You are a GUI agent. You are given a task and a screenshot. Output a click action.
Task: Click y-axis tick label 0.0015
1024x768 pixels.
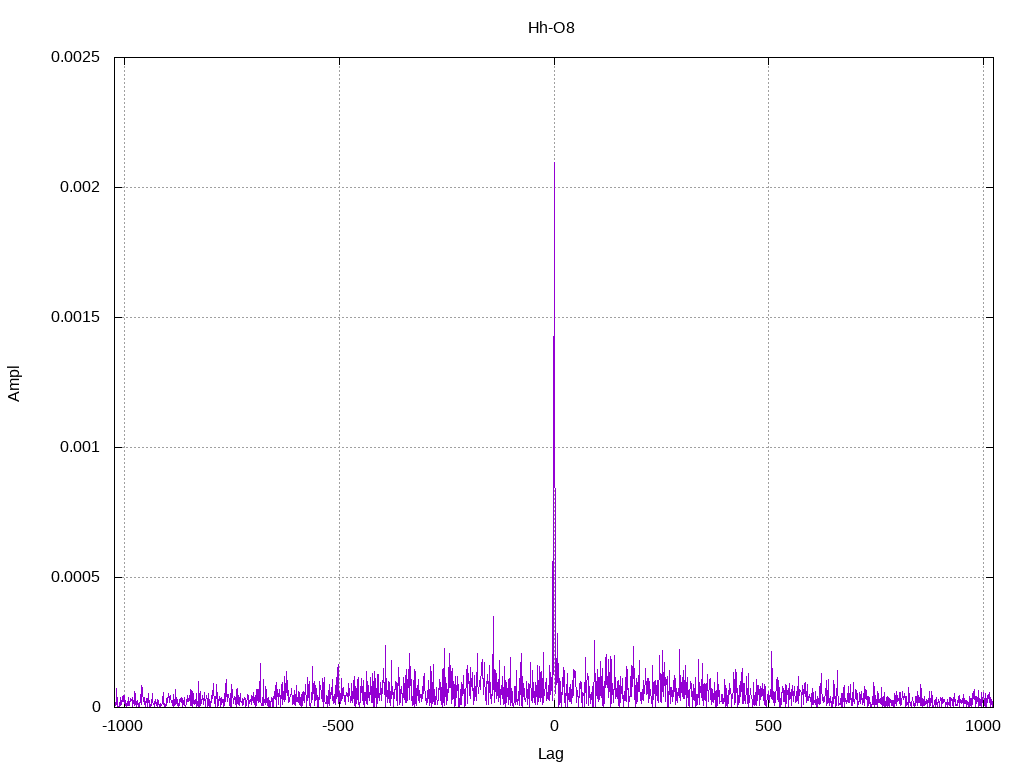click(76, 317)
